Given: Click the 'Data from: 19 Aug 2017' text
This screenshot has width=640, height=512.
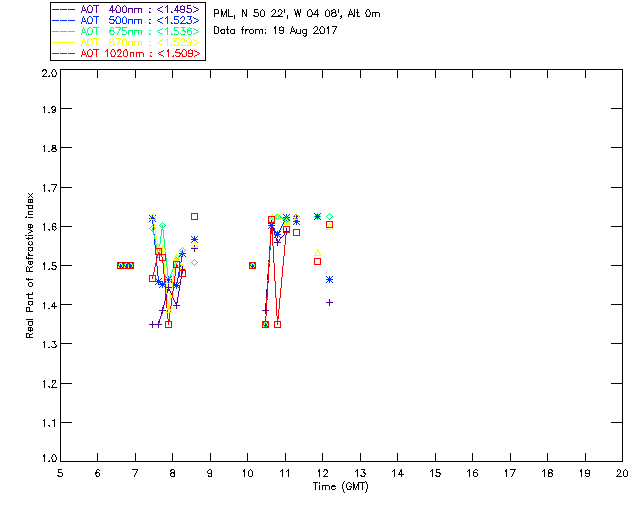Looking at the screenshot, I should 275,31.
